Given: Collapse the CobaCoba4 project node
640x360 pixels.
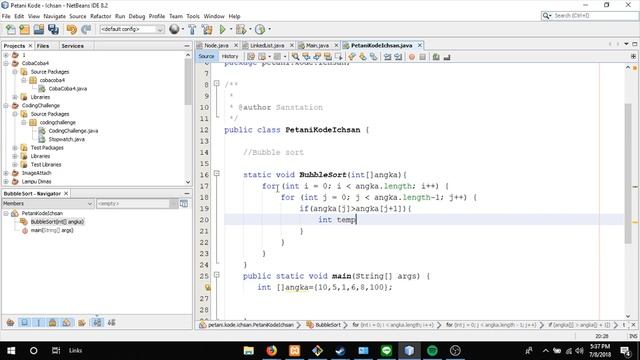Looking at the screenshot, I should (x=6, y=63).
